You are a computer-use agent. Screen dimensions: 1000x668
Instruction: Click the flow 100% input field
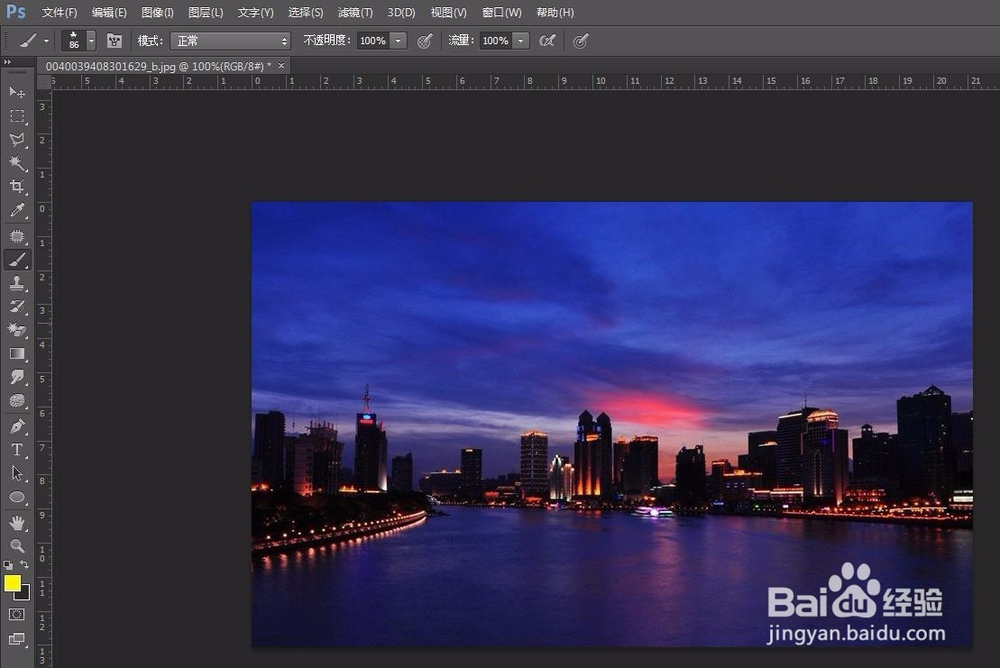(x=496, y=41)
